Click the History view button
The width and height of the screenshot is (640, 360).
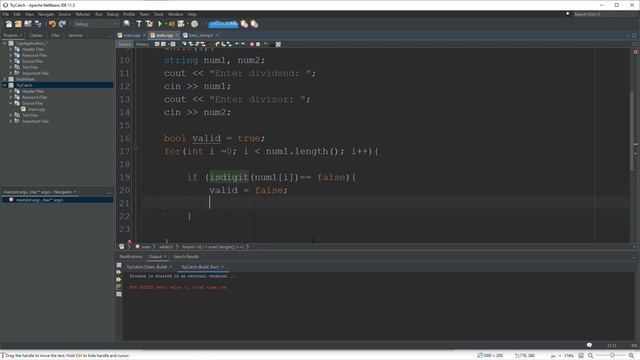click(x=142, y=44)
